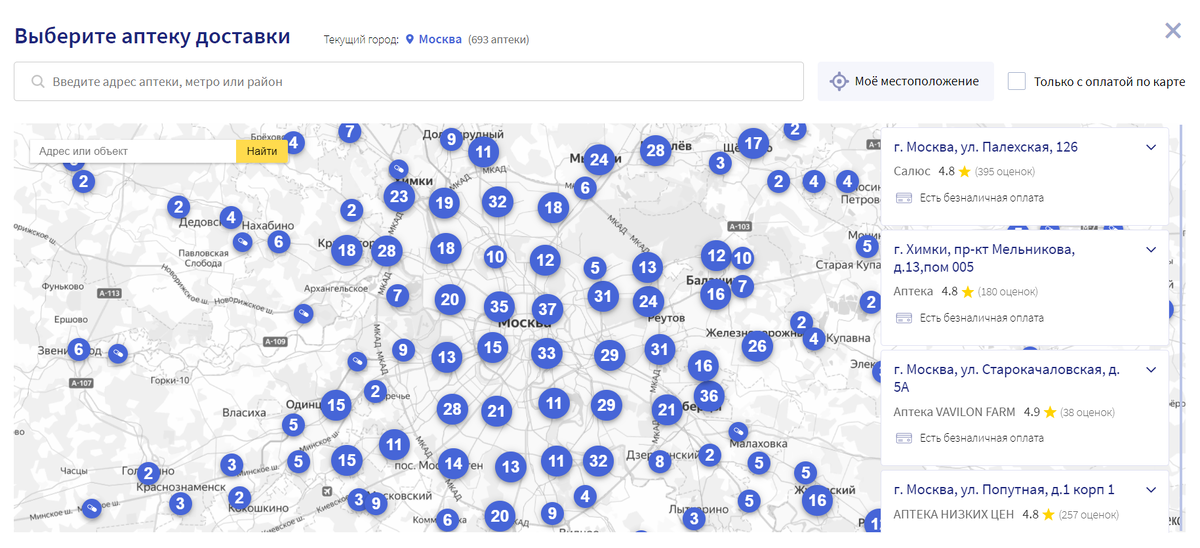Click 'Есть безналичная оплата' under Старокачаловская
The image size is (1200, 548).
point(982,438)
